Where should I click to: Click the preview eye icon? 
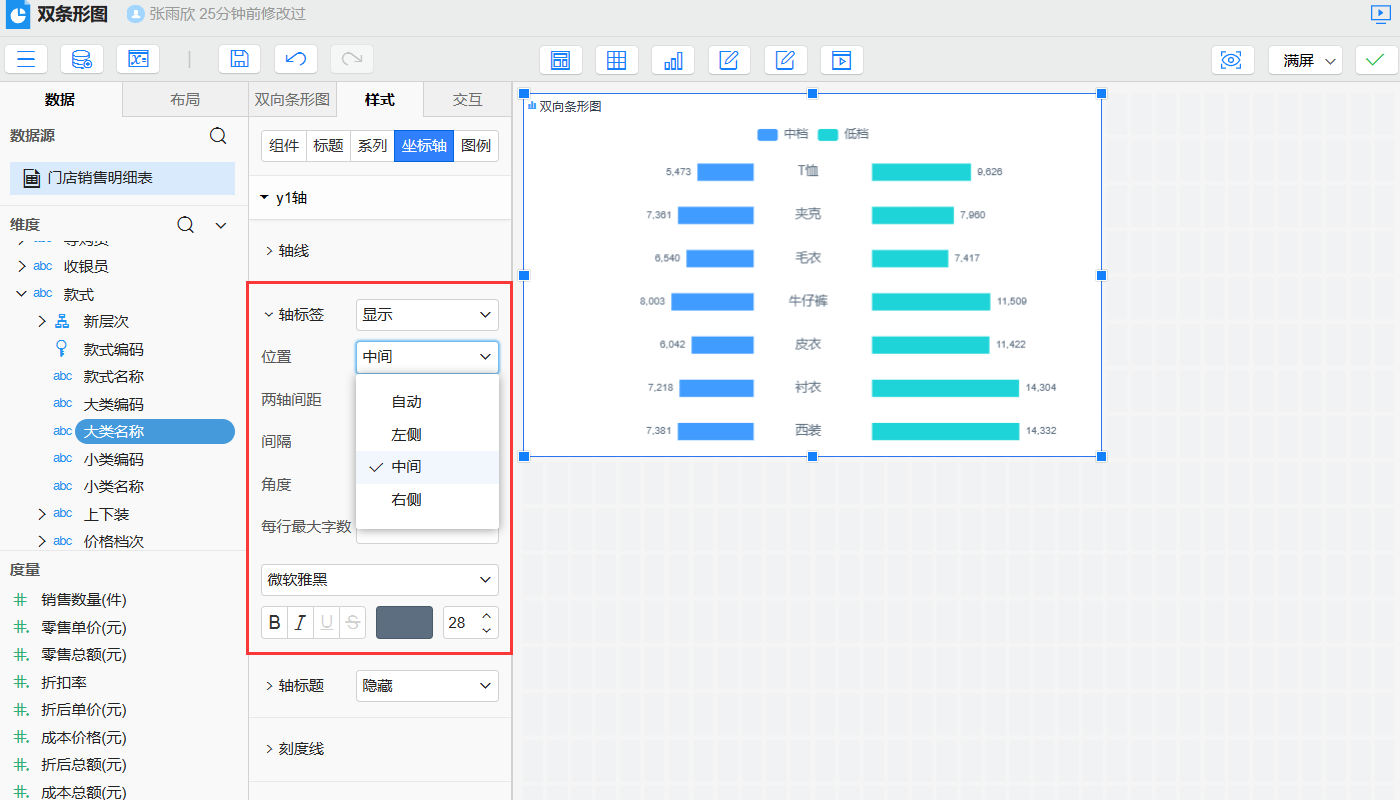coord(1232,60)
